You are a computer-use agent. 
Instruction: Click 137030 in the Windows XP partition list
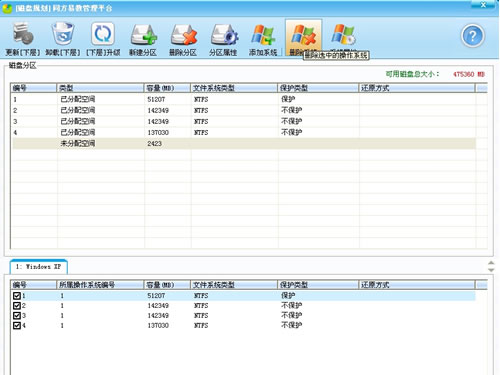[158, 325]
